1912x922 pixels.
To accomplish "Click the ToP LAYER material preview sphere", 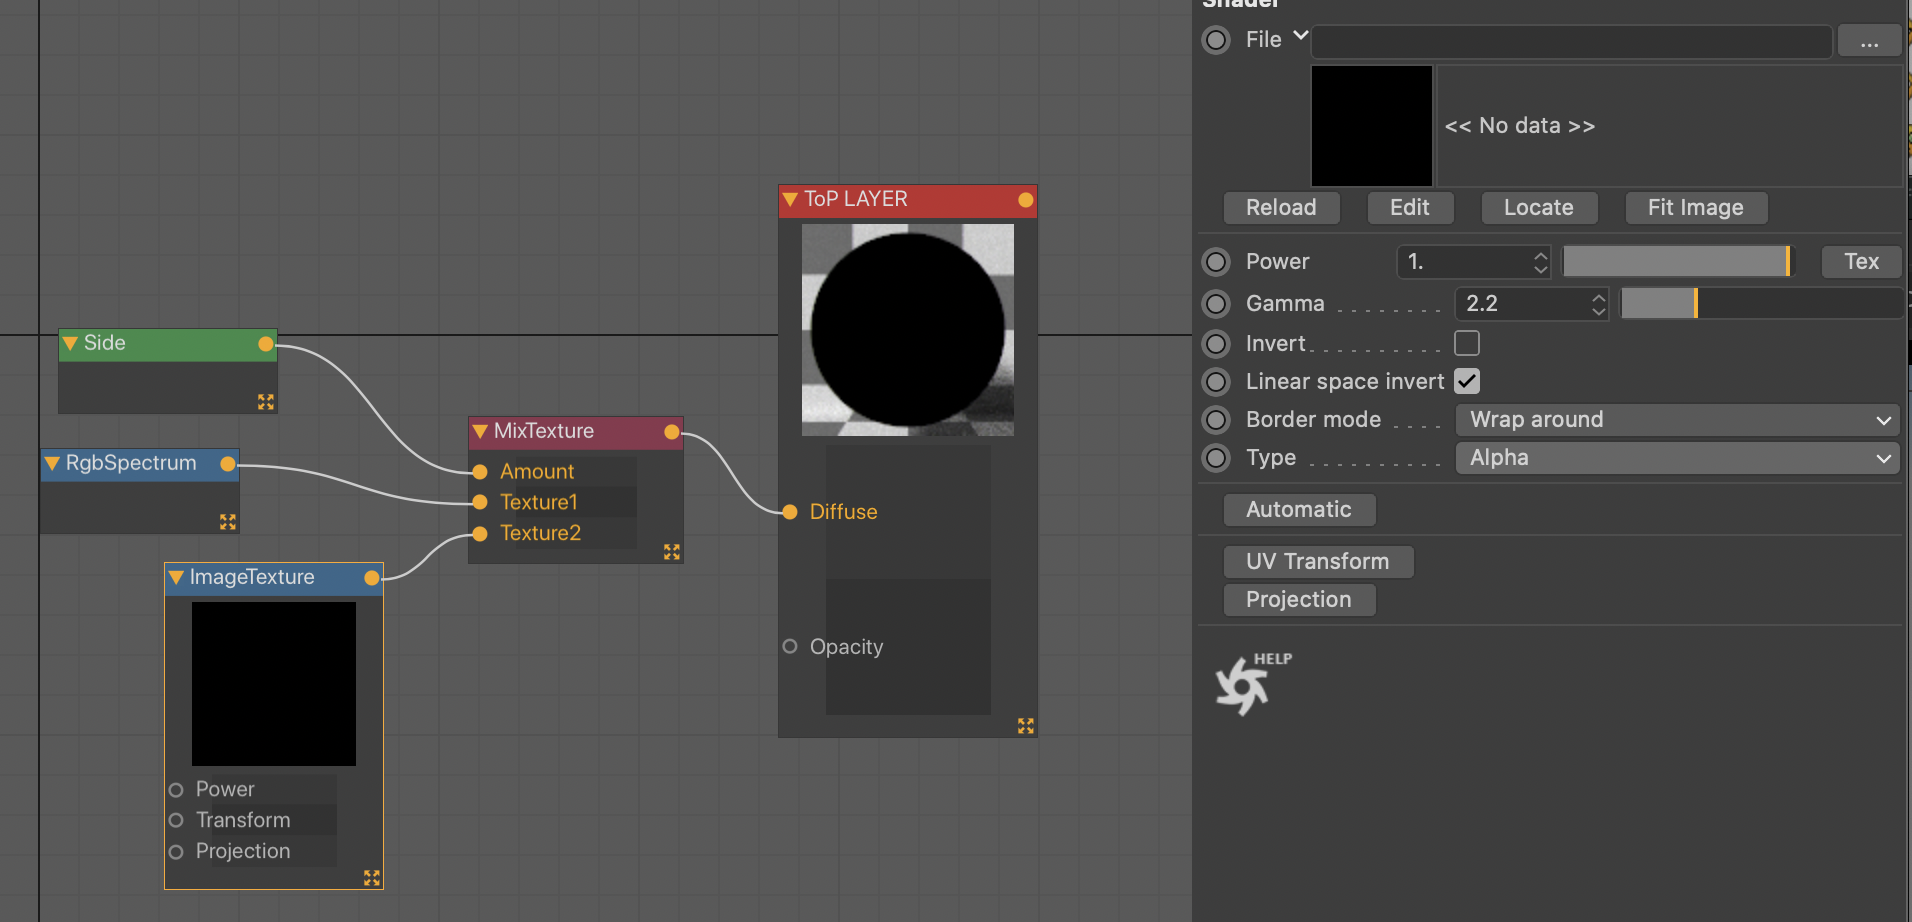I will click(908, 330).
